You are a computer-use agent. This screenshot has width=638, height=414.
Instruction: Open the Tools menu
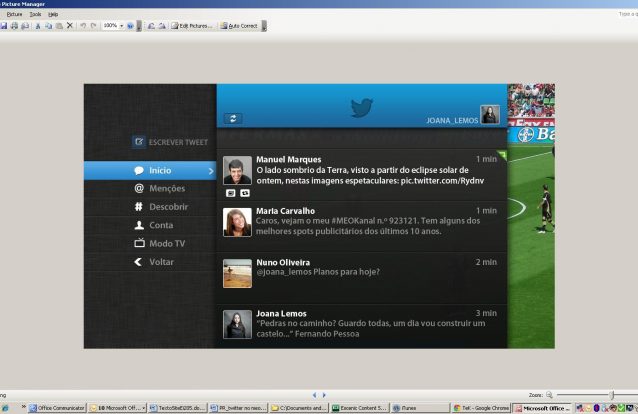click(x=35, y=14)
